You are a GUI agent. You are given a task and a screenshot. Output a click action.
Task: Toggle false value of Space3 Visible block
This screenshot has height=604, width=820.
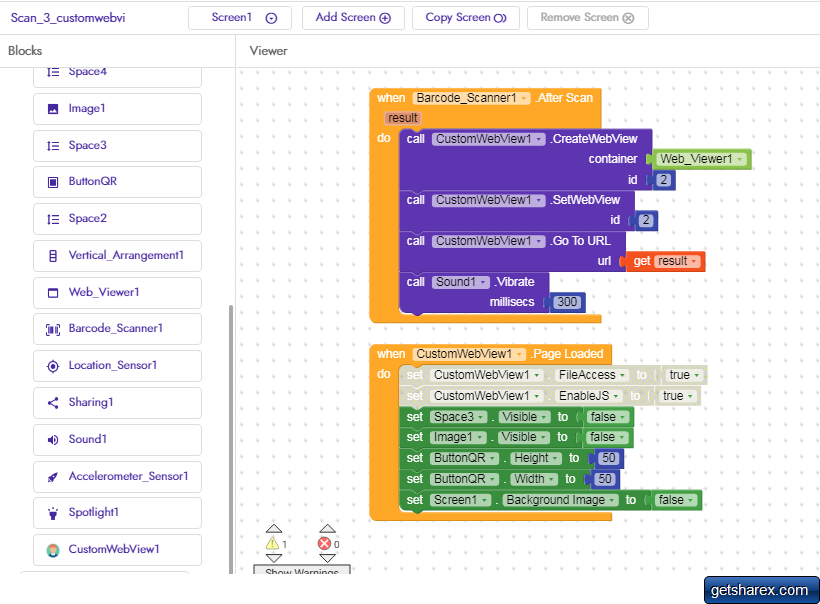click(x=608, y=417)
